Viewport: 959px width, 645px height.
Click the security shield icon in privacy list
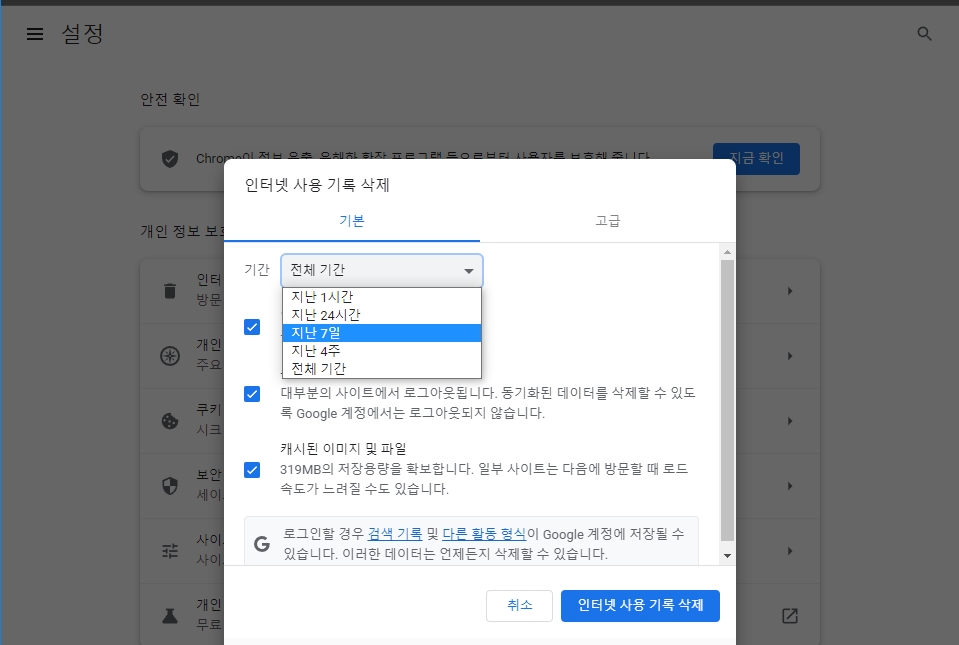pyautogui.click(x=170, y=486)
